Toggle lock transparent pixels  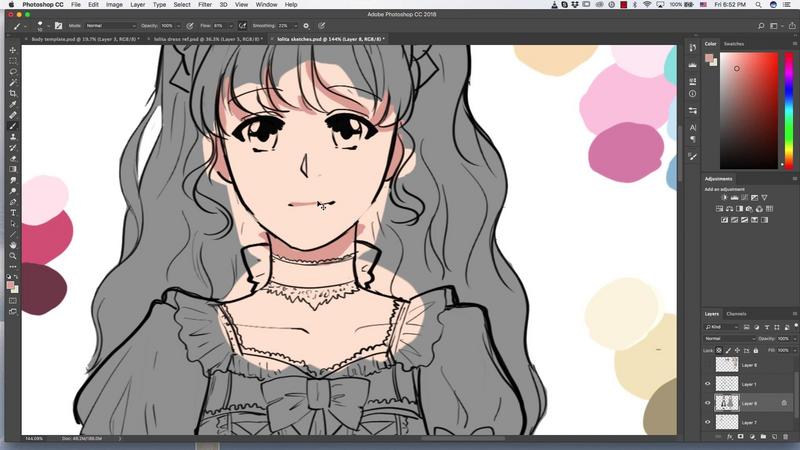pyautogui.click(x=719, y=351)
